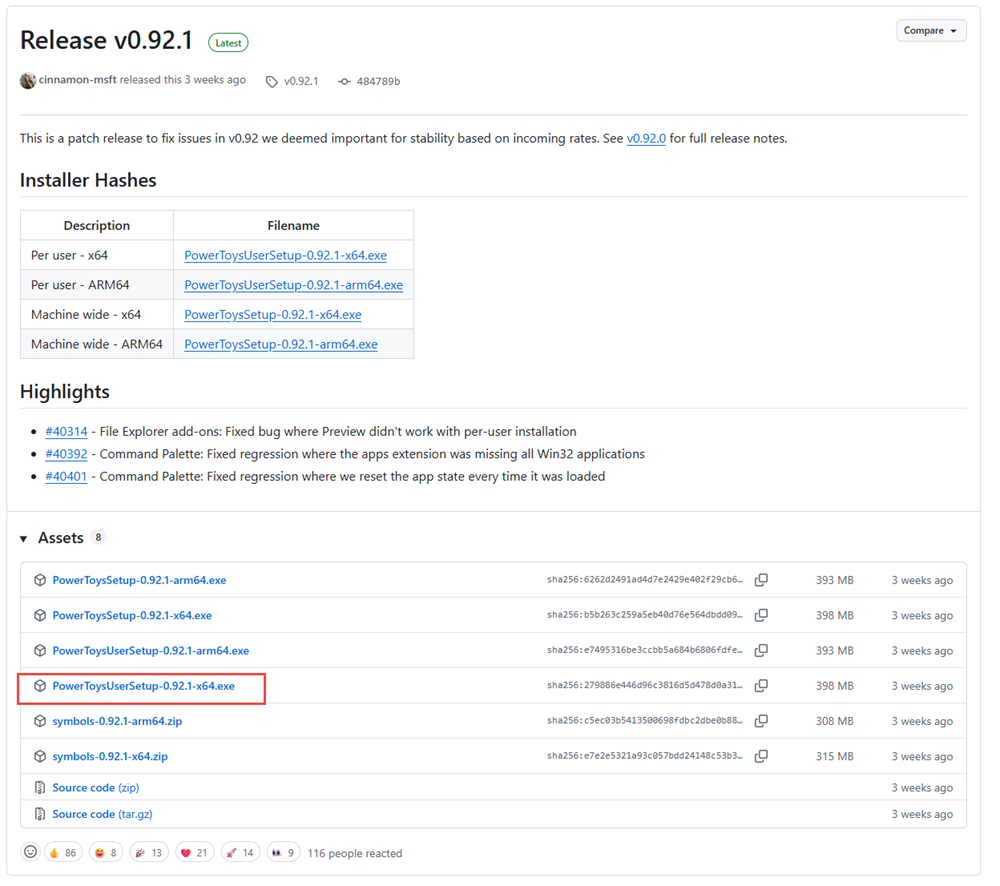The image size is (1000, 886).
Task: Download PowerToysSetup-0.92.1-arm64.exe from Assets
Action: [139, 580]
